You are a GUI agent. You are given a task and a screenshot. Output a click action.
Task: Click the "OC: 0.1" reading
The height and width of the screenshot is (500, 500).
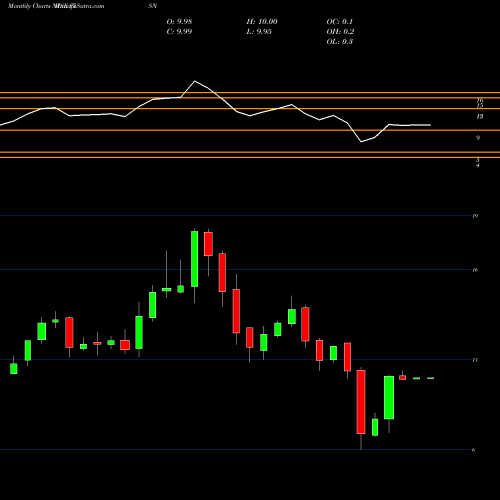(340, 22)
